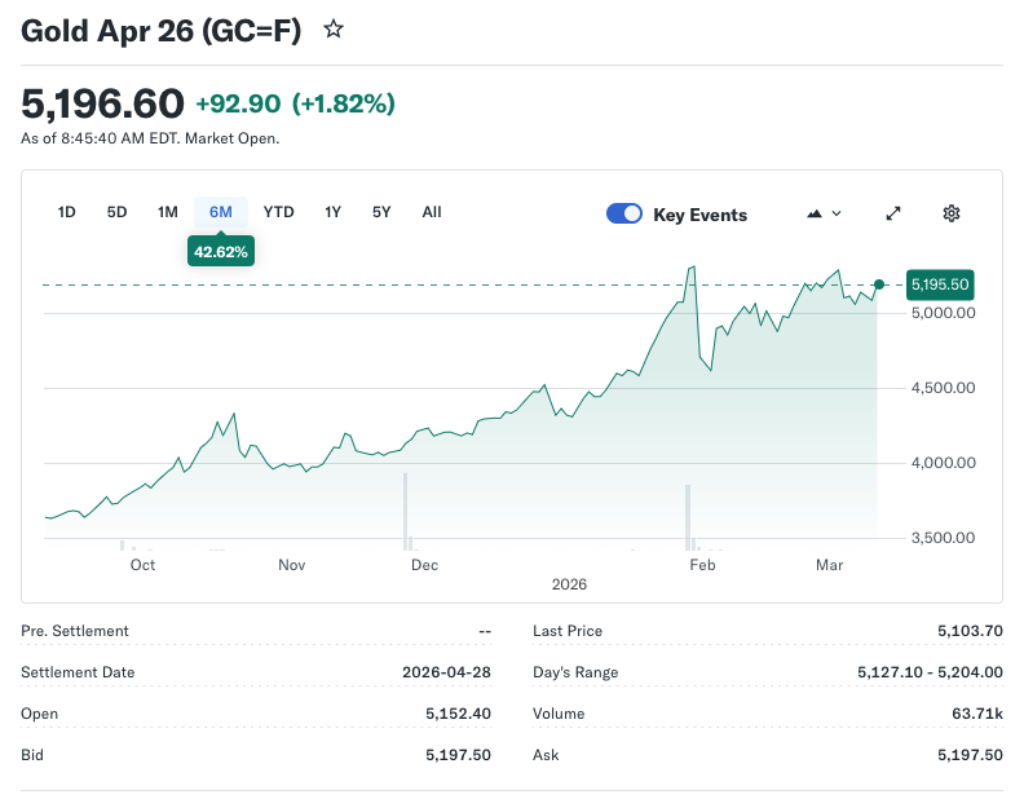Click the 42.62% performance badge

[x=221, y=251]
